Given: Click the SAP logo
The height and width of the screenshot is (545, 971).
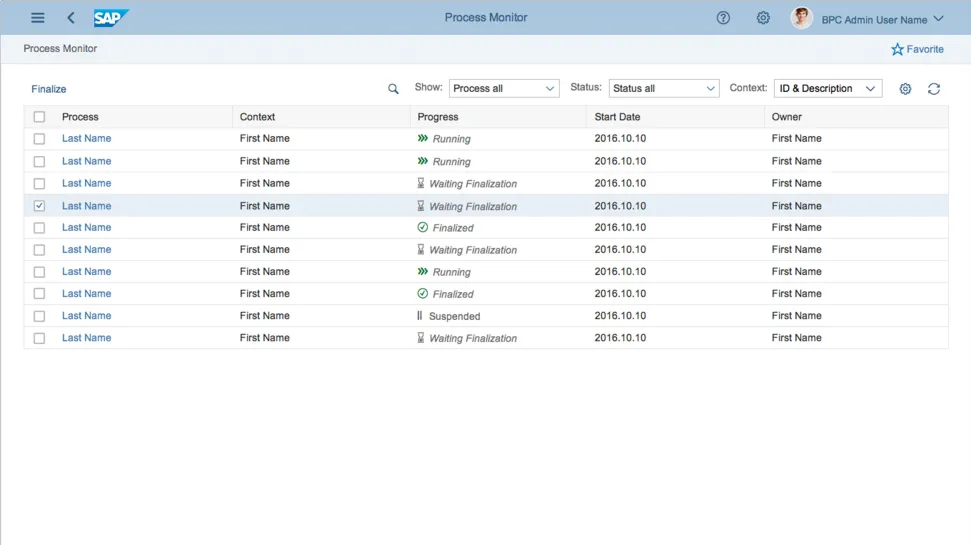Looking at the screenshot, I should tap(110, 18).
